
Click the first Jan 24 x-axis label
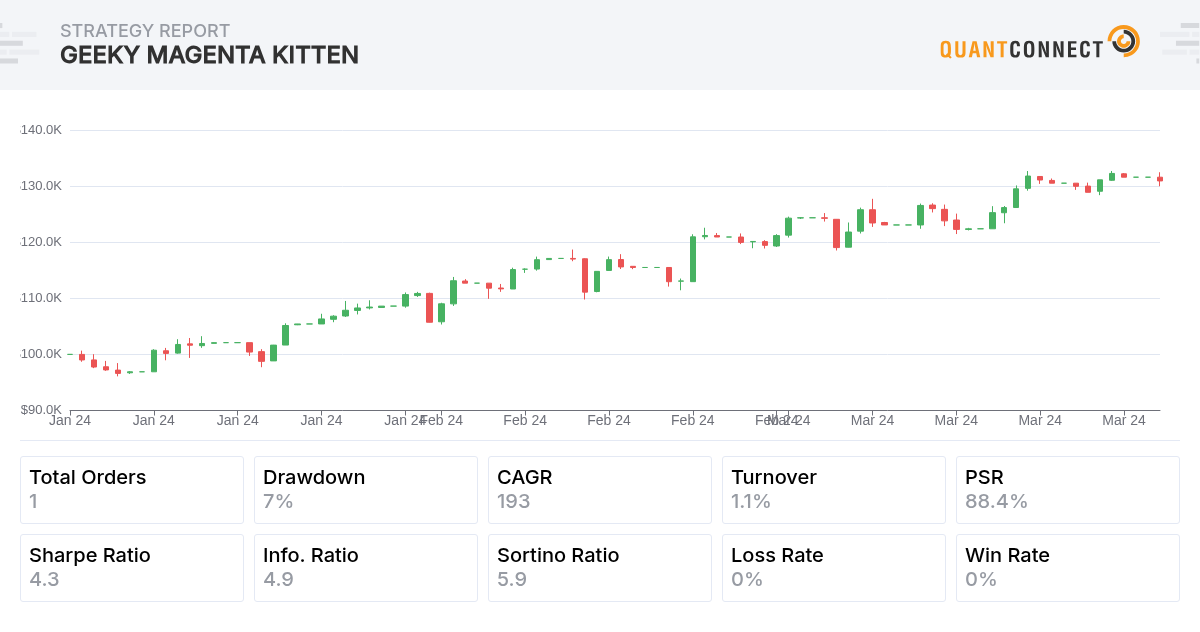point(70,421)
